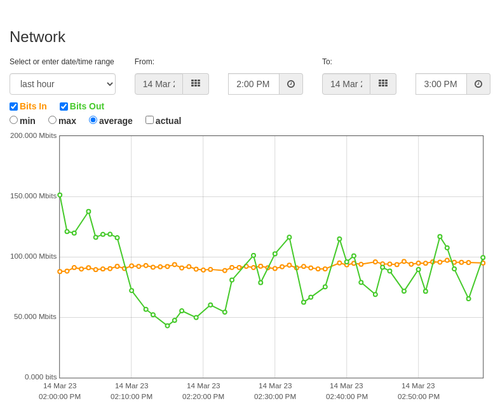Click the '200.000 Mbits' axis label
Viewport: 500px width, 403px height.
point(33,135)
